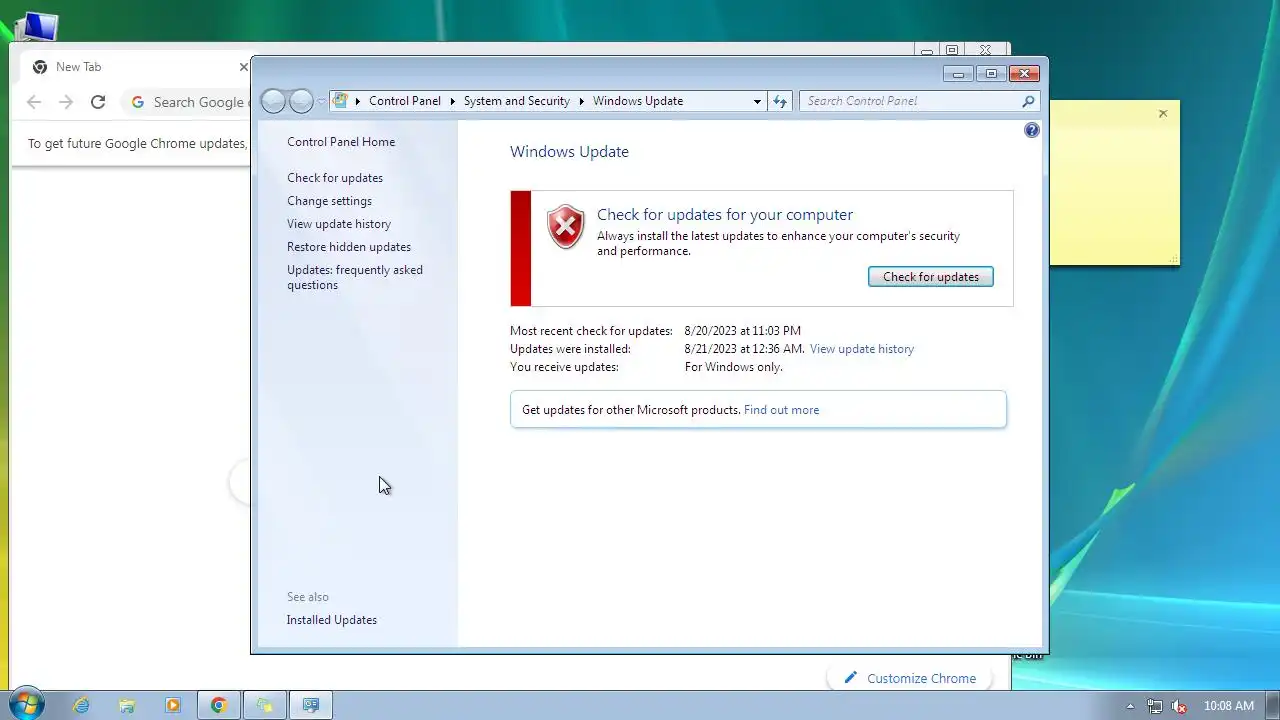Screen dimensions: 1280x720
Task: Click the red shield error icon
Action: tap(566, 227)
